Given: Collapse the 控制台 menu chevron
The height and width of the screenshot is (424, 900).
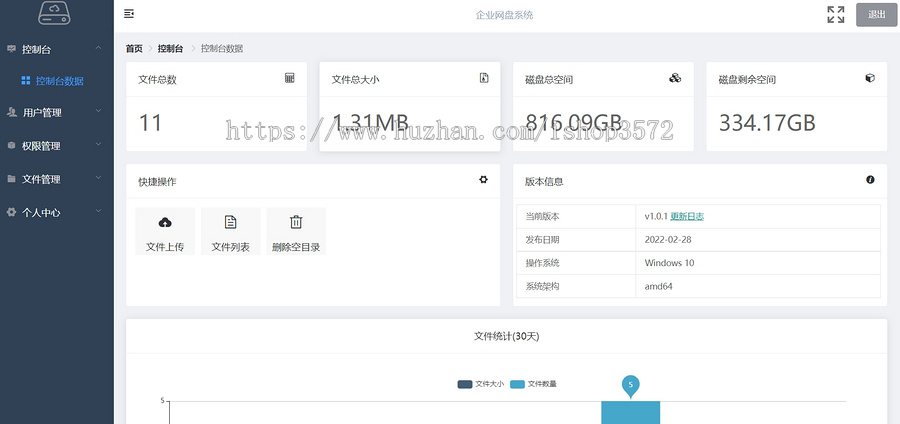Looking at the screenshot, I should (98, 48).
